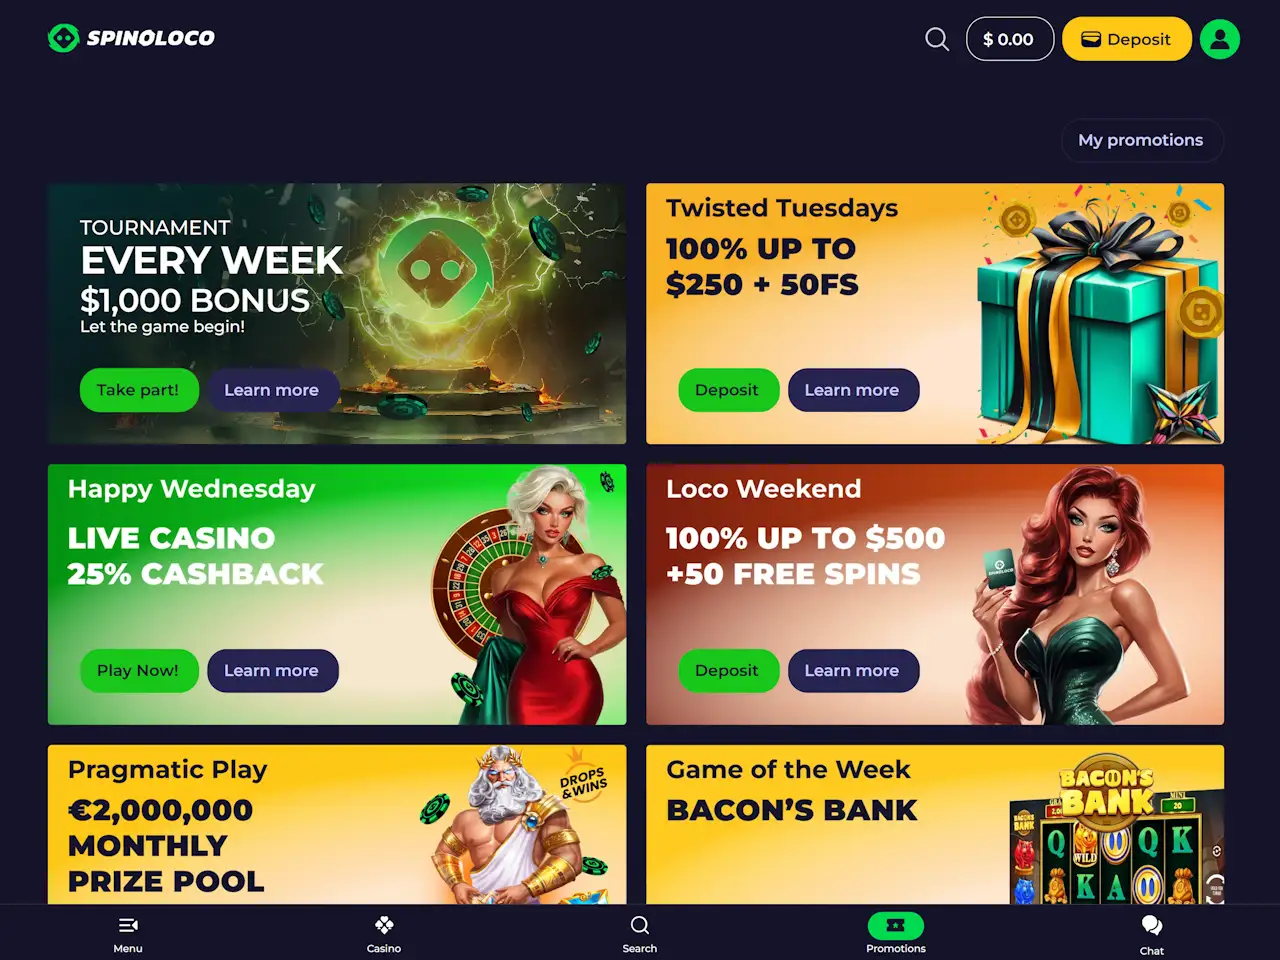Open the Bacon's Bank game thumbnail
The height and width of the screenshot is (960, 1280).
point(1116,830)
